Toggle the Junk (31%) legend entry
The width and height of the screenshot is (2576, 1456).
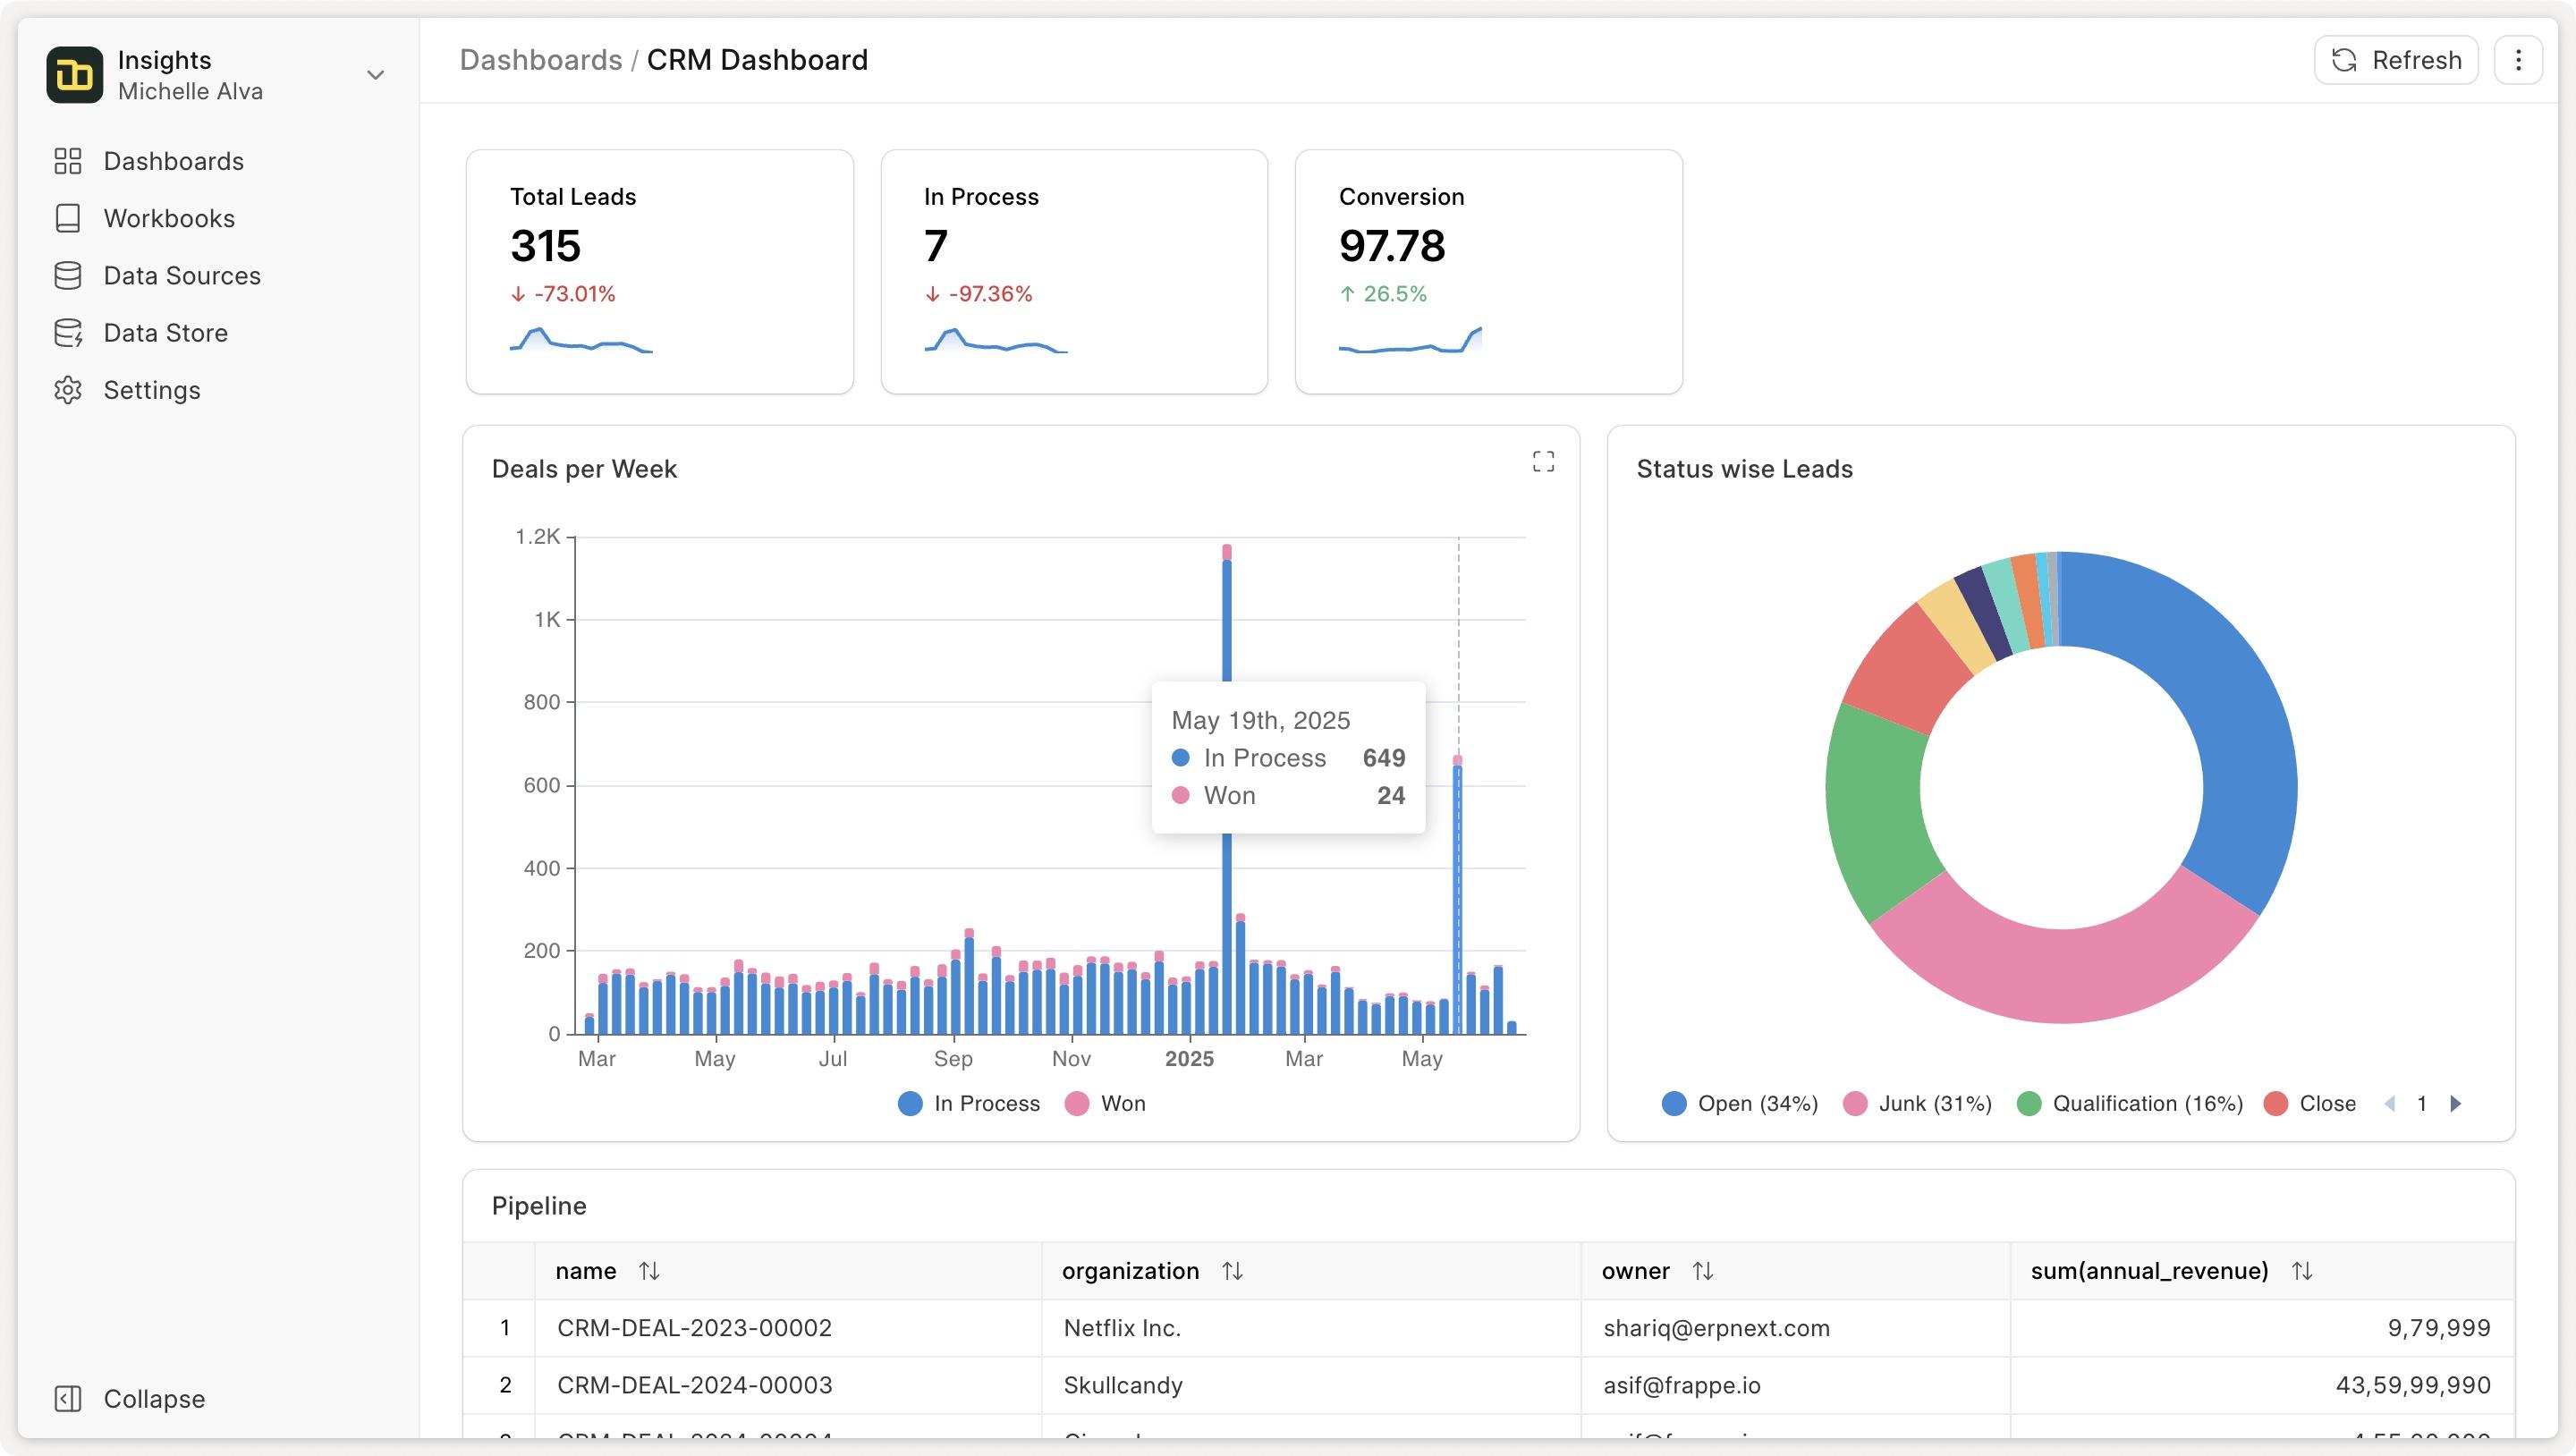tap(1917, 1103)
